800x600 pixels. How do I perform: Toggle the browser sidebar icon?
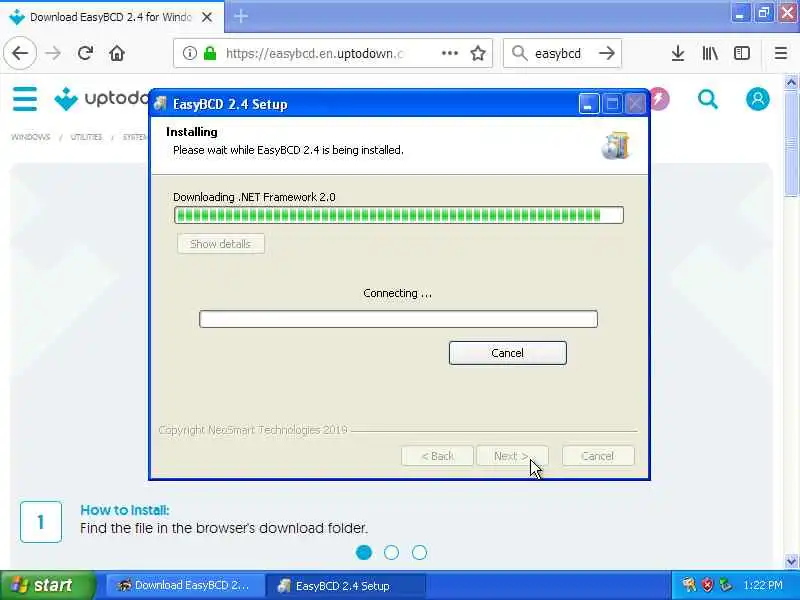[742, 53]
